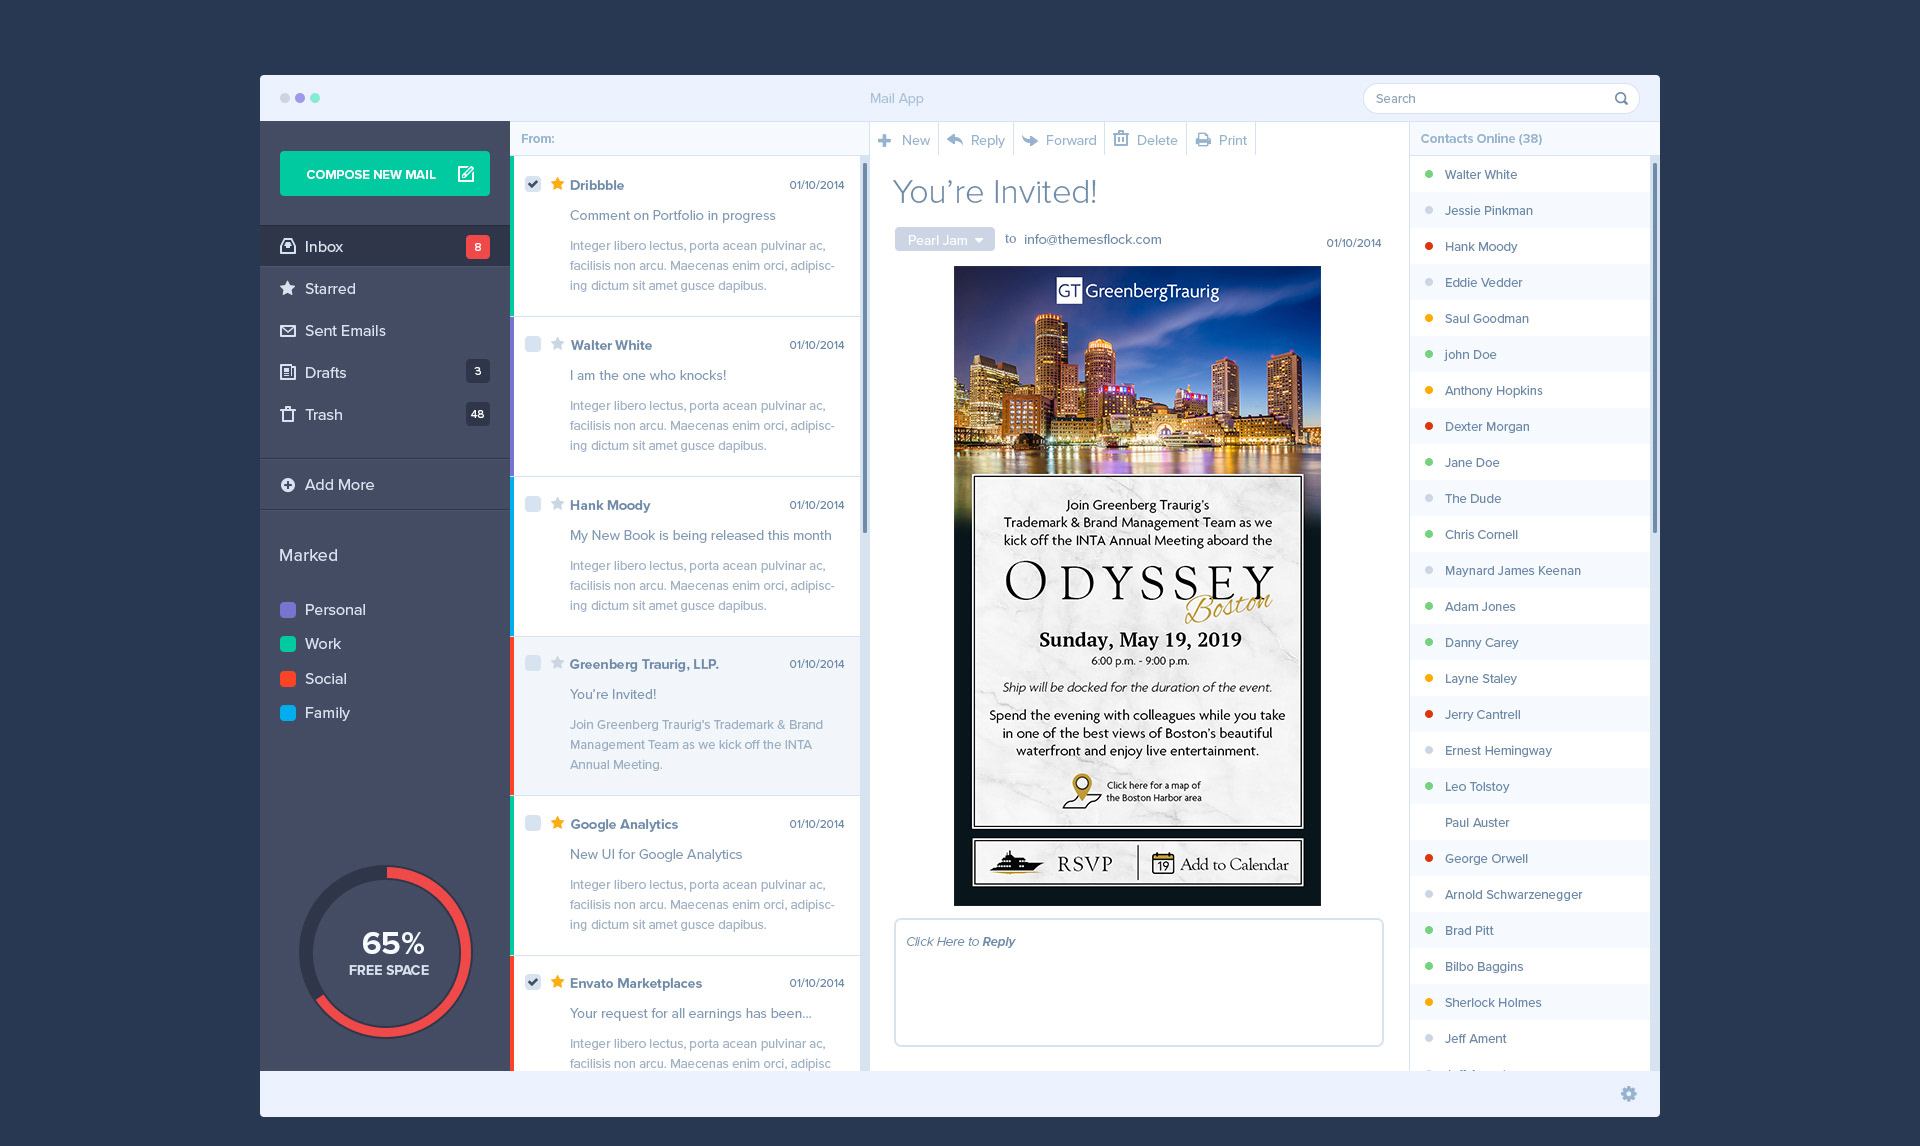The width and height of the screenshot is (1920, 1146).
Task: Click the search magnifier icon
Action: pos(1621,98)
